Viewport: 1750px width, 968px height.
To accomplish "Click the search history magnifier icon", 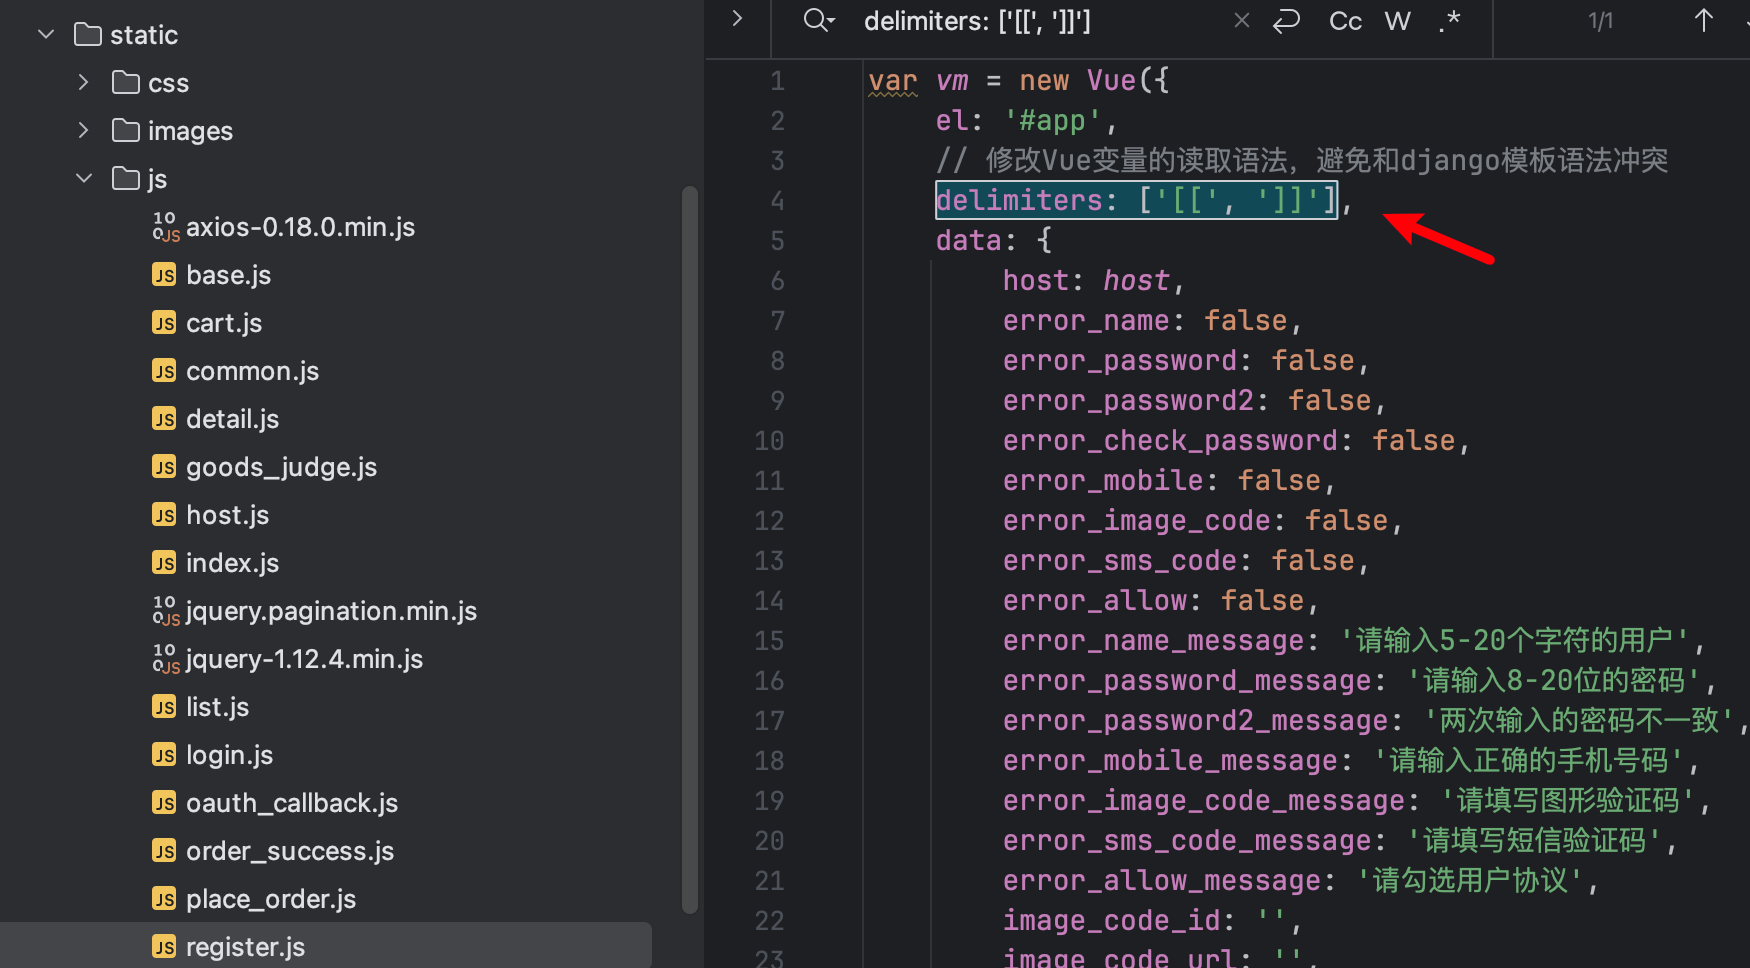I will [x=817, y=20].
